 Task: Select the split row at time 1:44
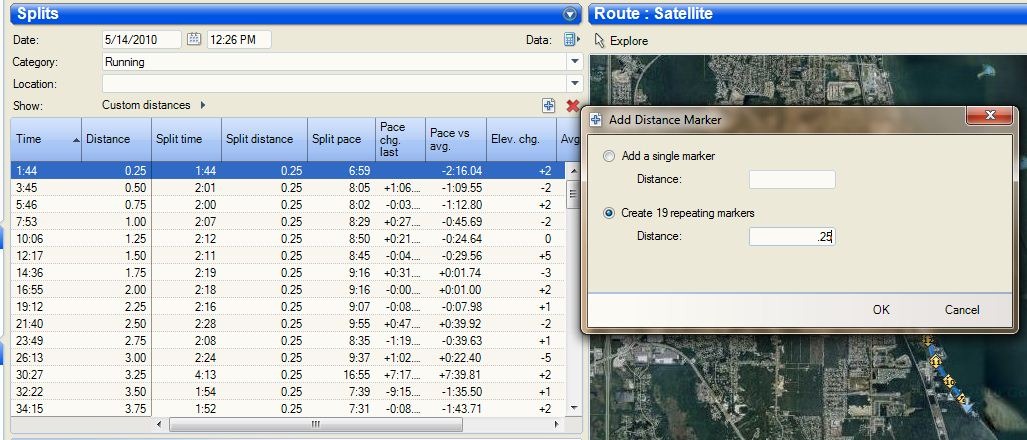[x=288, y=170]
